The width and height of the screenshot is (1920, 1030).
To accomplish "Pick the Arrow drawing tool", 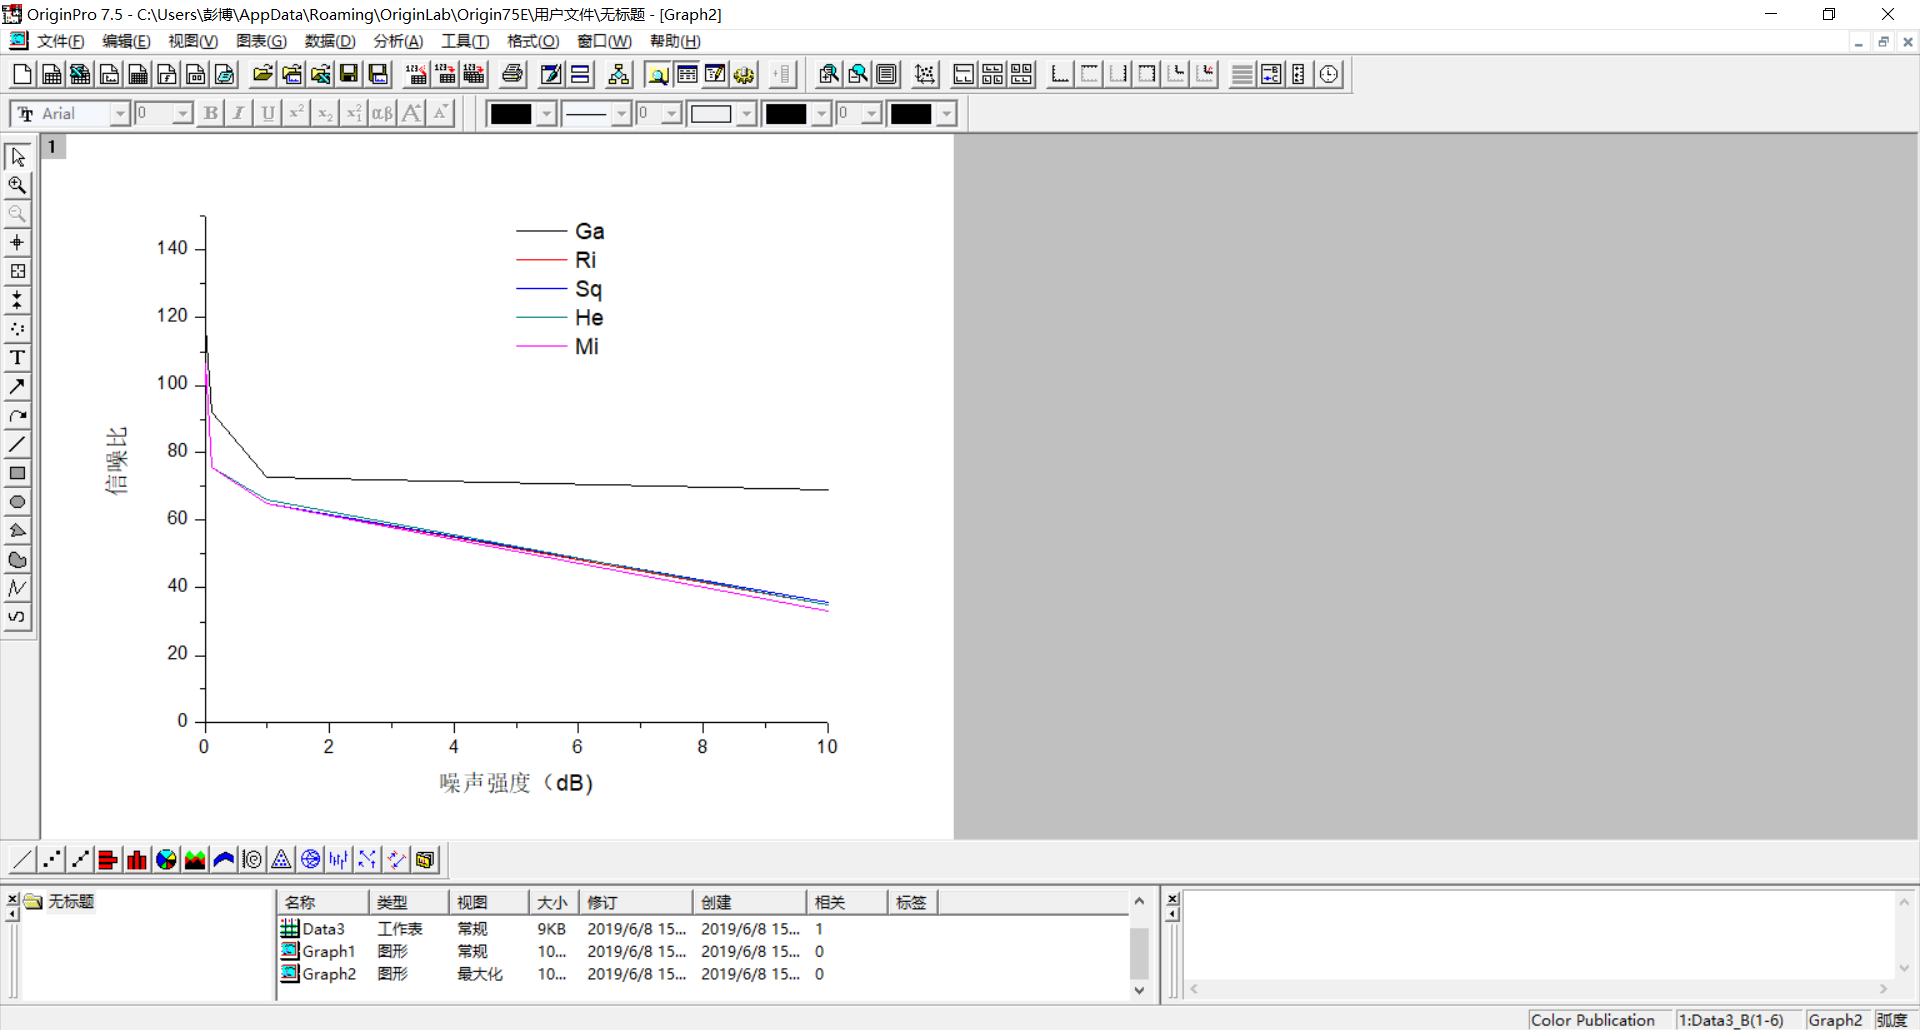I will click(17, 387).
